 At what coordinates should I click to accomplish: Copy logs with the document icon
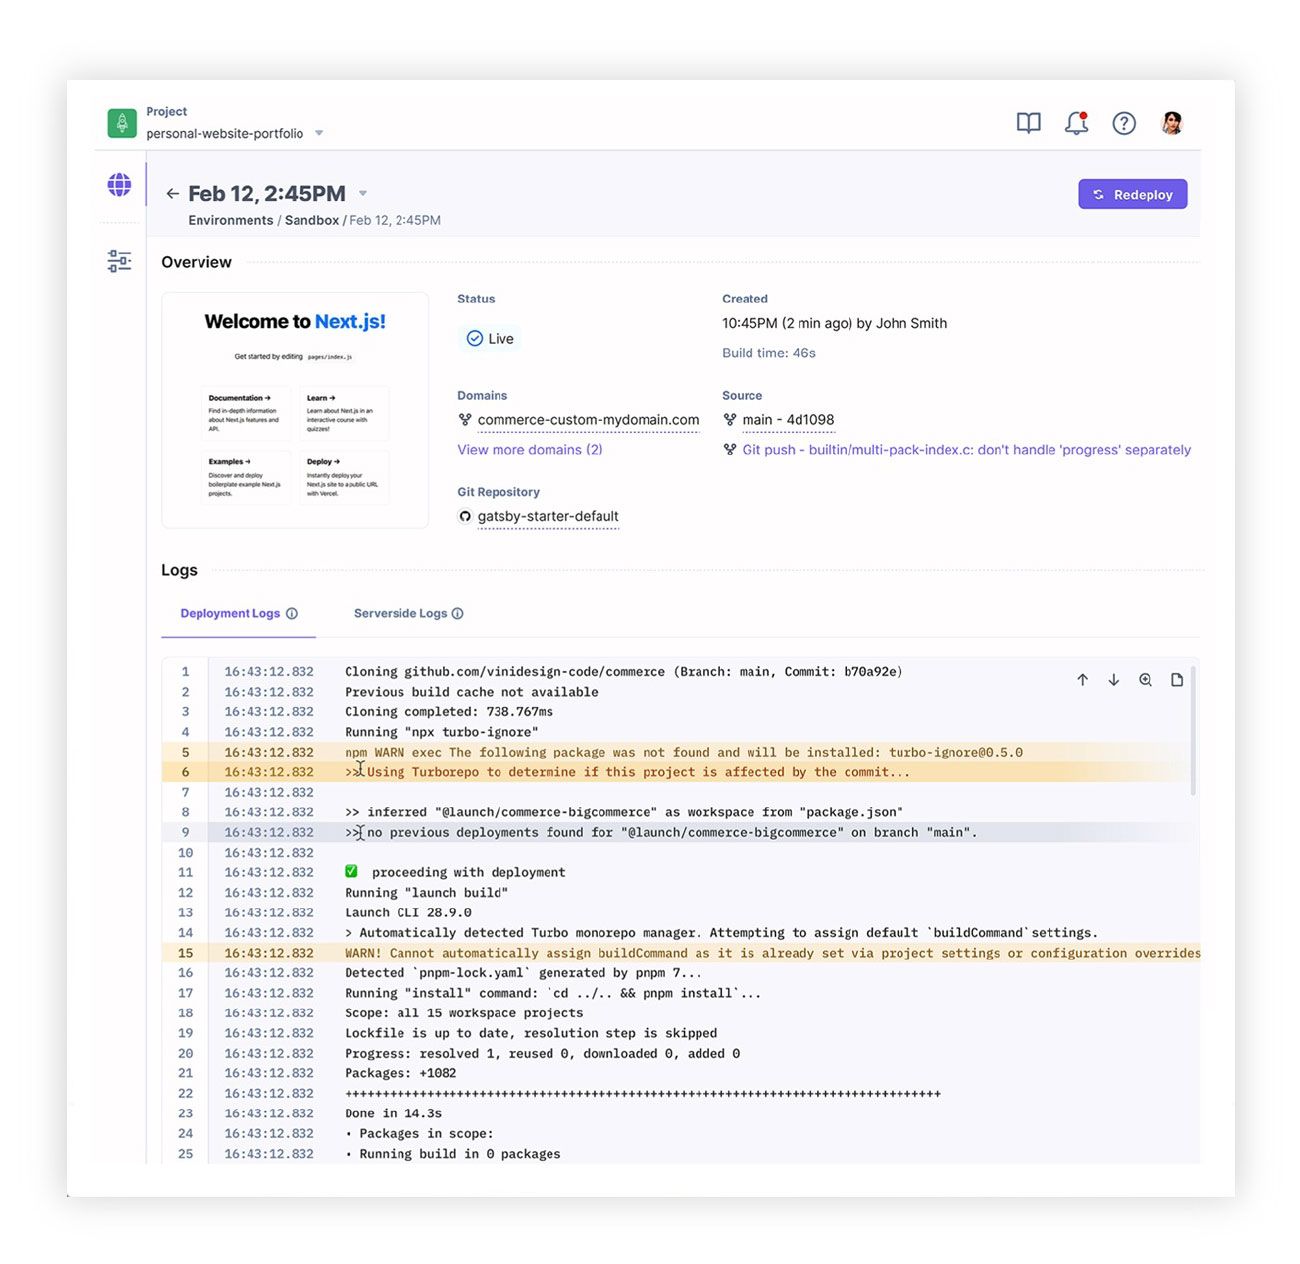click(1177, 680)
